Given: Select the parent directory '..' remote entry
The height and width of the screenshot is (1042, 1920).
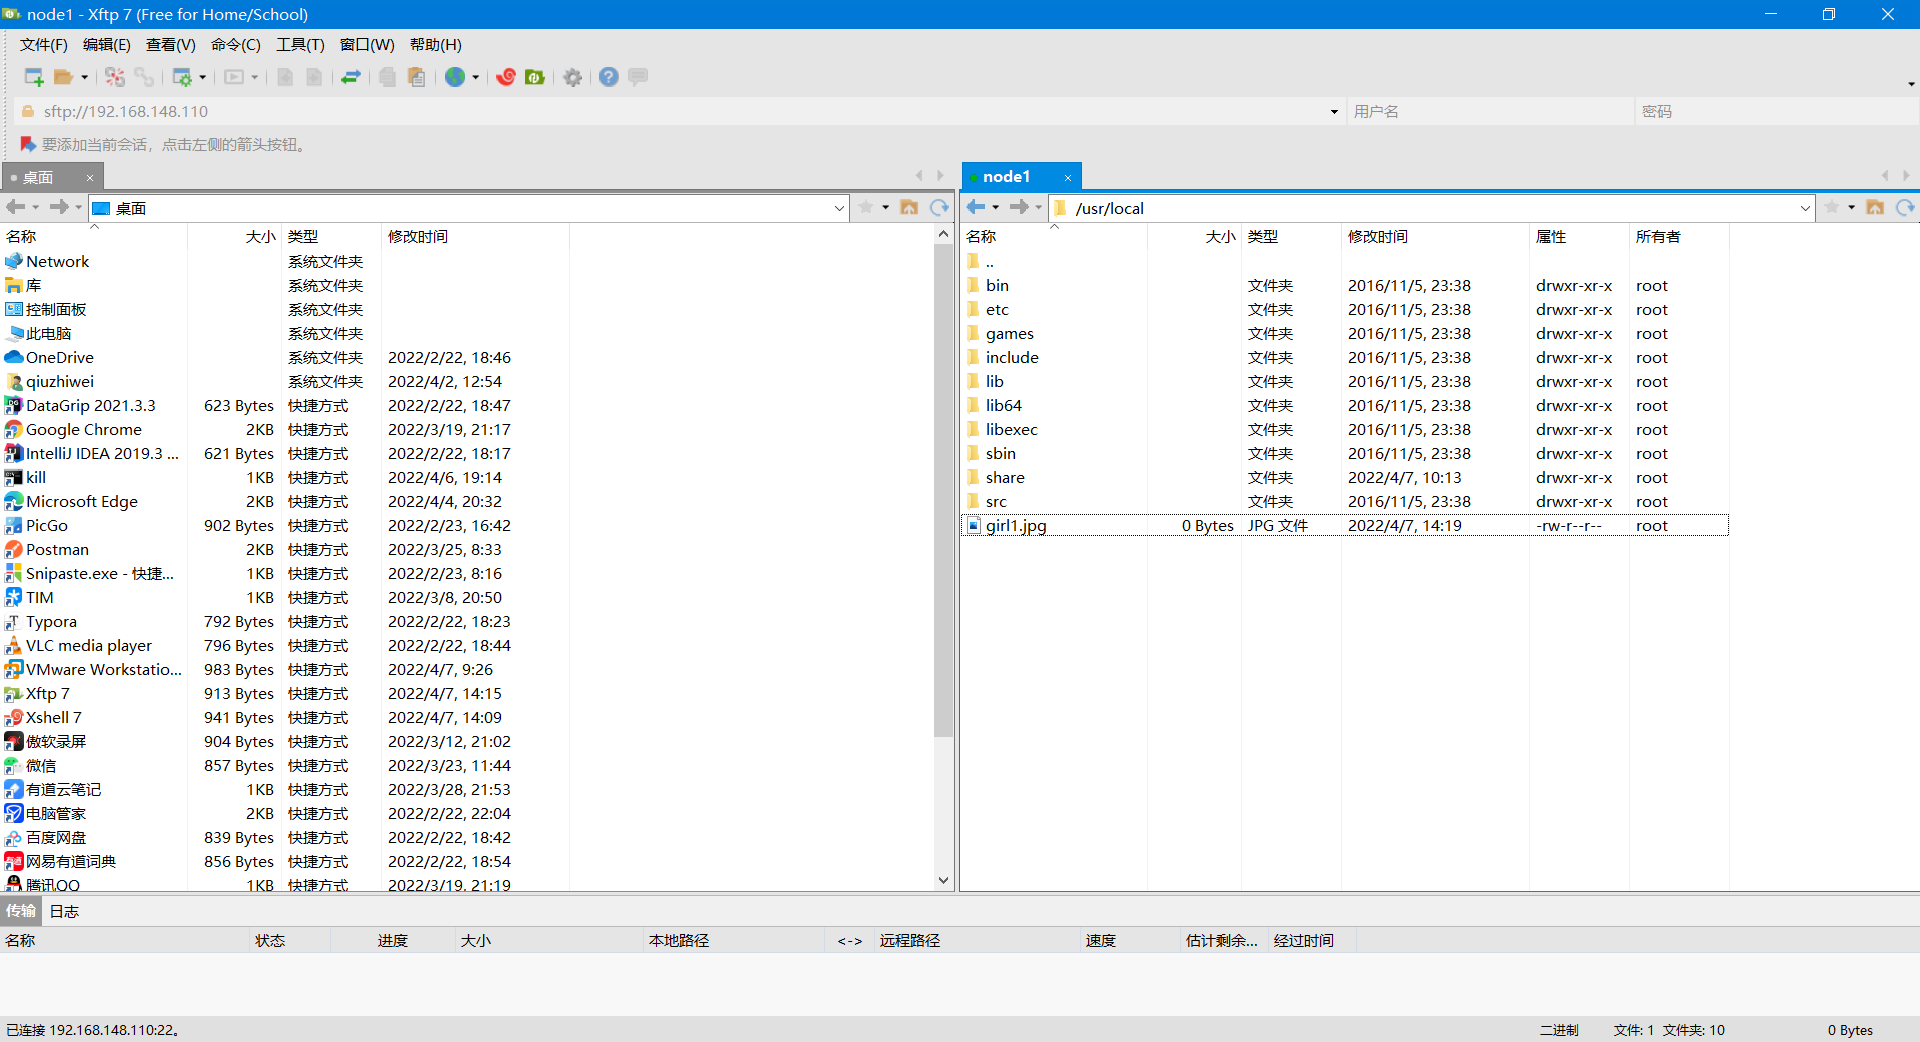Looking at the screenshot, I should [1345, 262].
